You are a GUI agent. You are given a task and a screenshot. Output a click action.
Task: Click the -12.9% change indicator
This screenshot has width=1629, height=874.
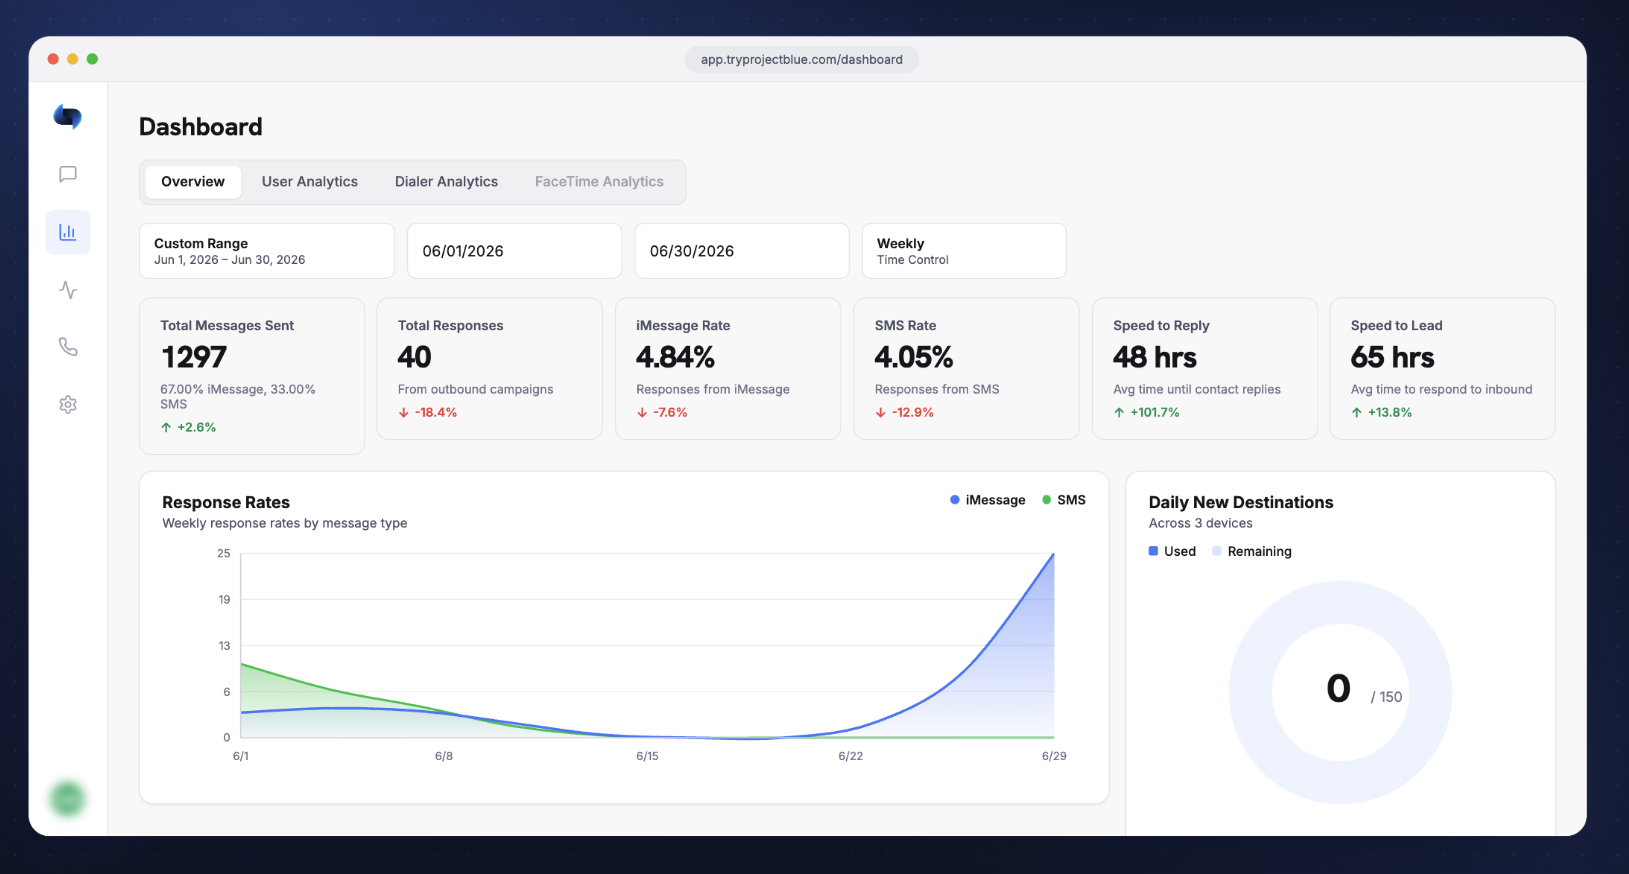coord(905,412)
